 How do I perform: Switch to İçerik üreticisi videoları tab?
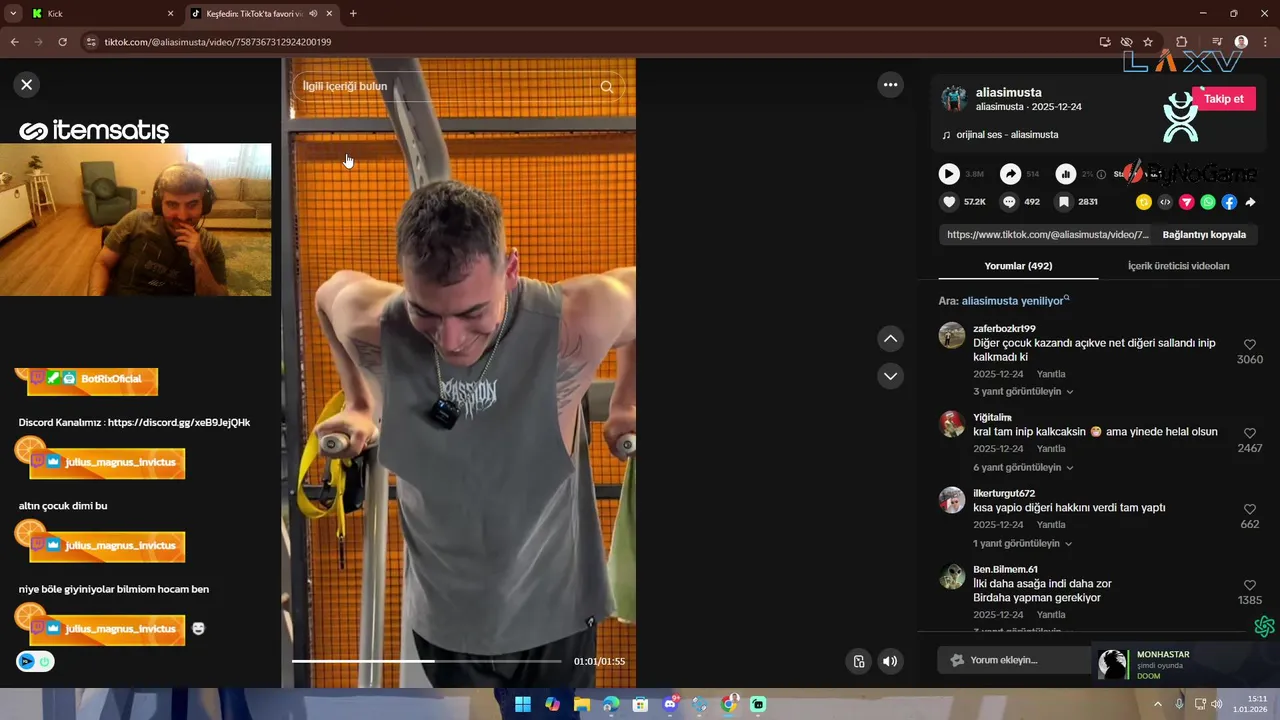tap(1178, 266)
